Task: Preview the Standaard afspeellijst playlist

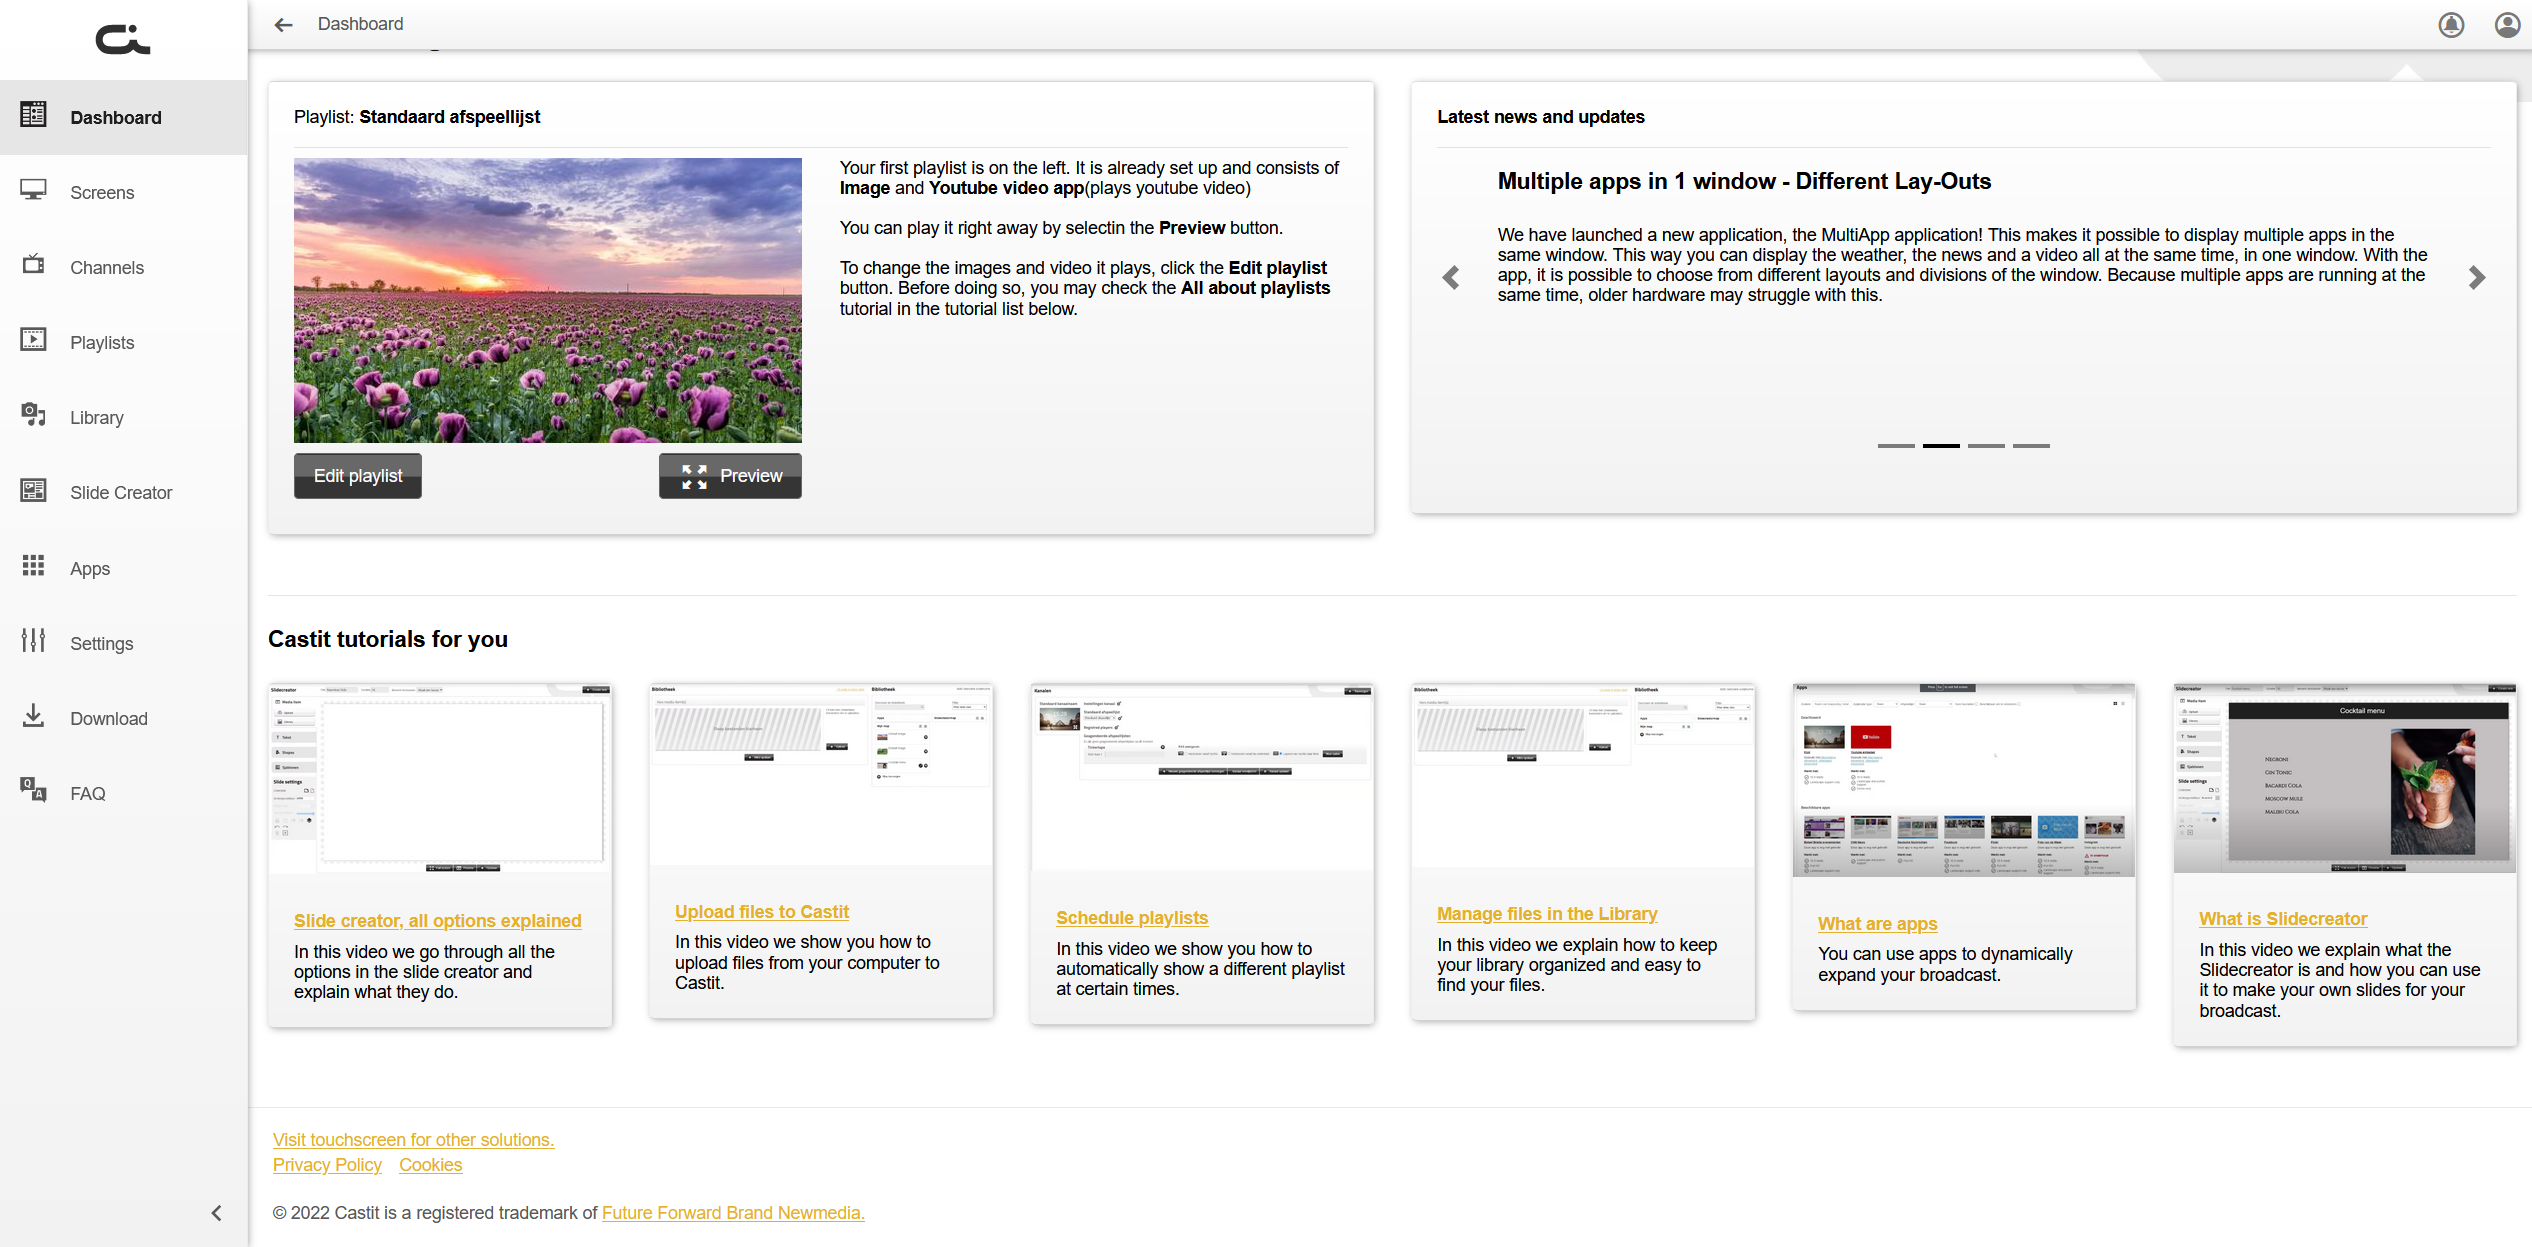Action: point(730,476)
